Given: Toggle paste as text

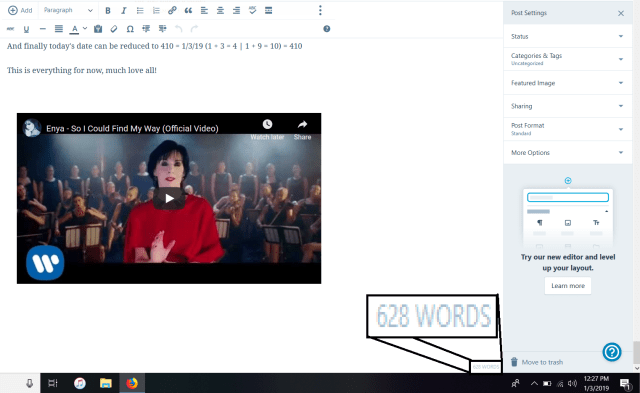Looking at the screenshot, I should 98,29.
